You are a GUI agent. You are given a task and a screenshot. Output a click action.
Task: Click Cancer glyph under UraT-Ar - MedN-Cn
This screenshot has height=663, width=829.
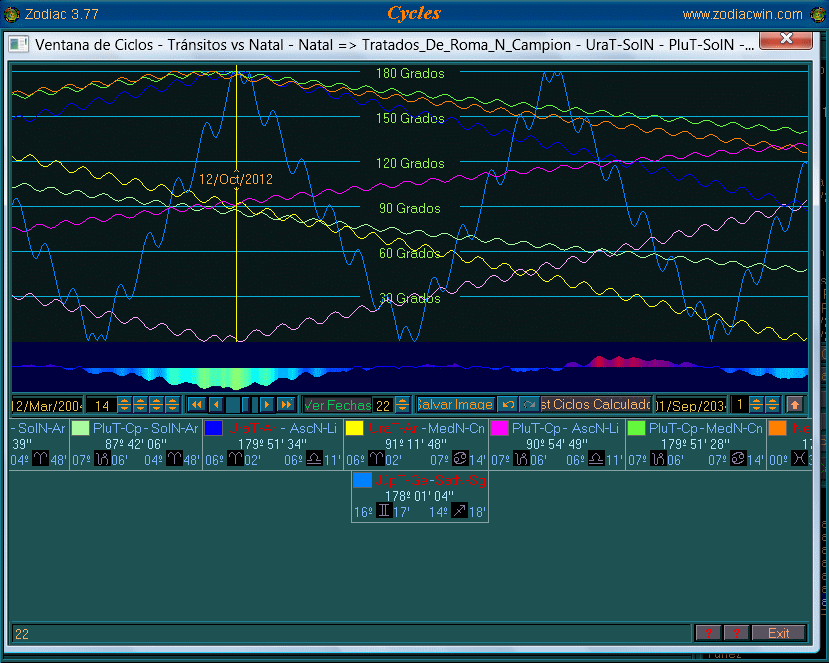coord(459,459)
